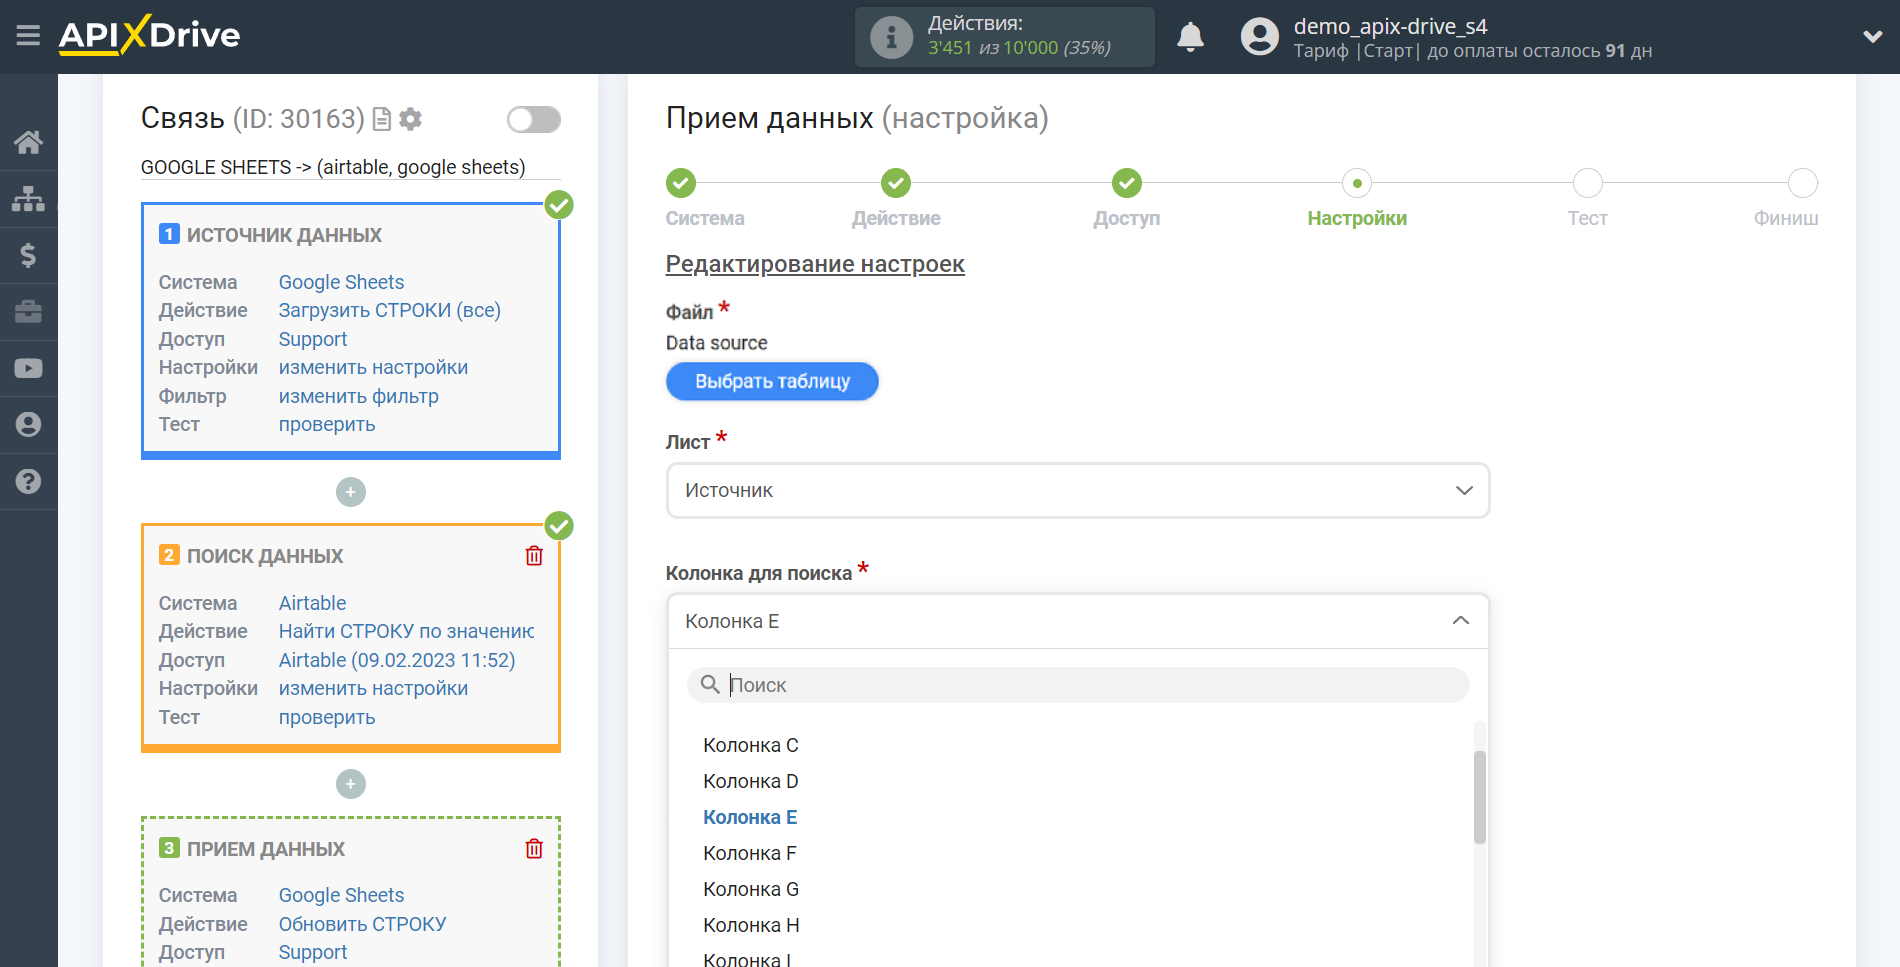Open receive block Google Sheets link

[341, 895]
